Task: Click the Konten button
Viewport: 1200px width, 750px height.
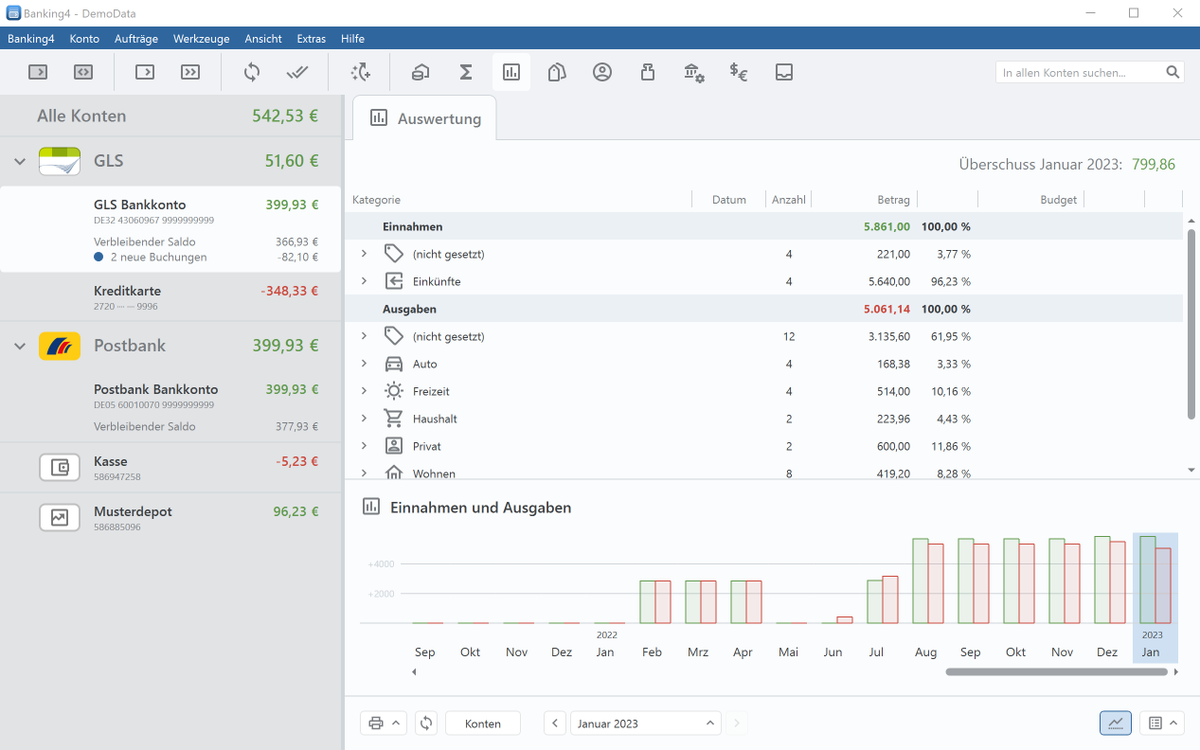Action: pyautogui.click(x=483, y=723)
